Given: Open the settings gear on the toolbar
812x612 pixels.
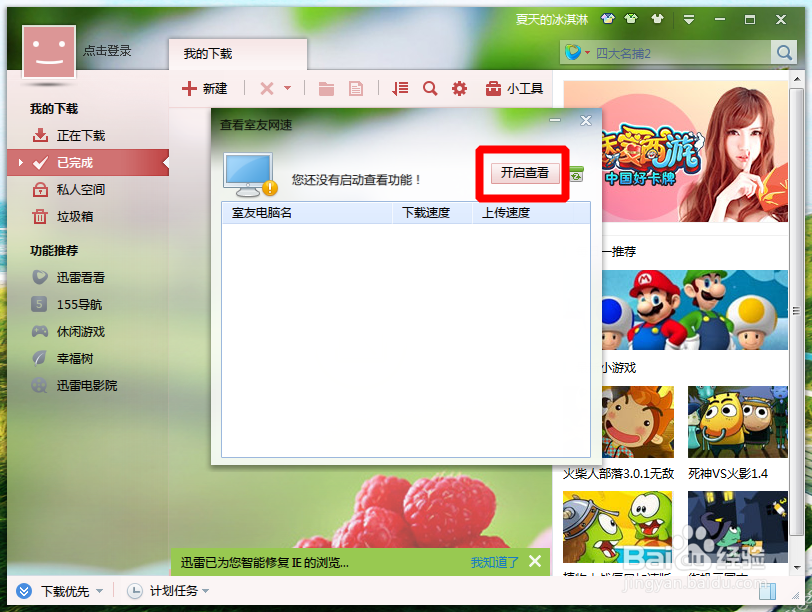Looking at the screenshot, I should [x=459, y=88].
